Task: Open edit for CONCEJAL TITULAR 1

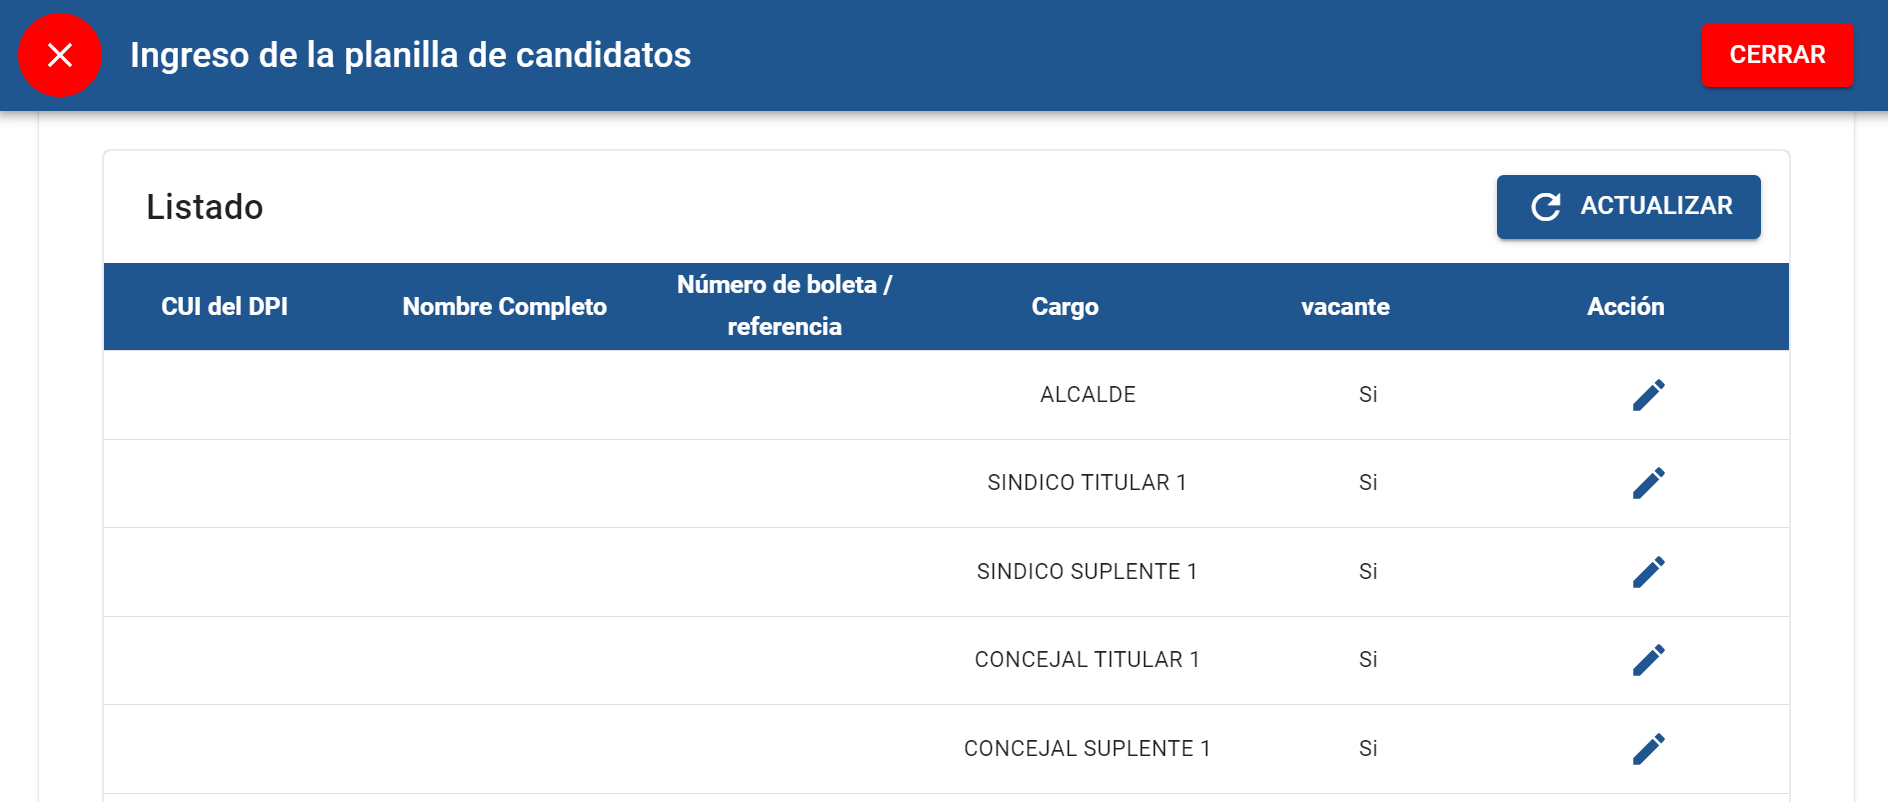Action: (x=1648, y=660)
